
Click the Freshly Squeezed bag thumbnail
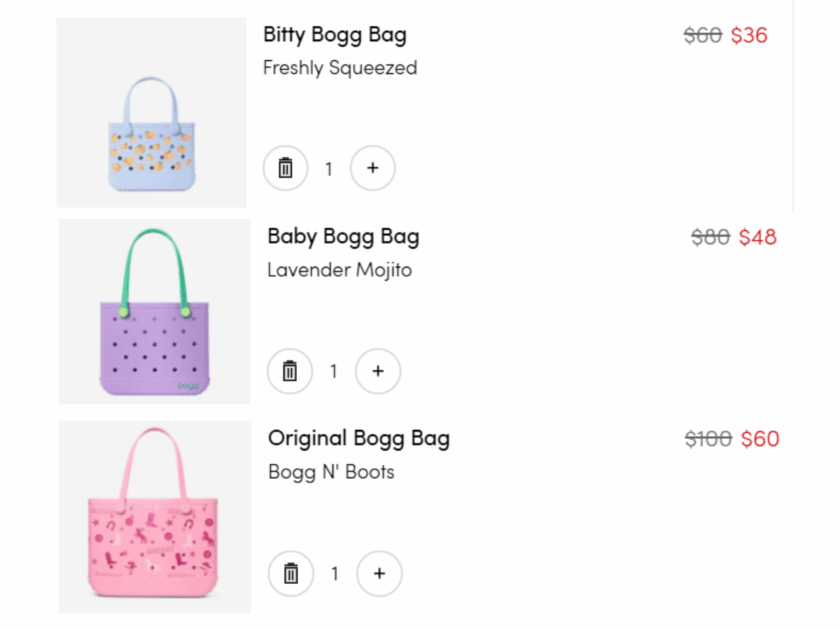pos(150,113)
